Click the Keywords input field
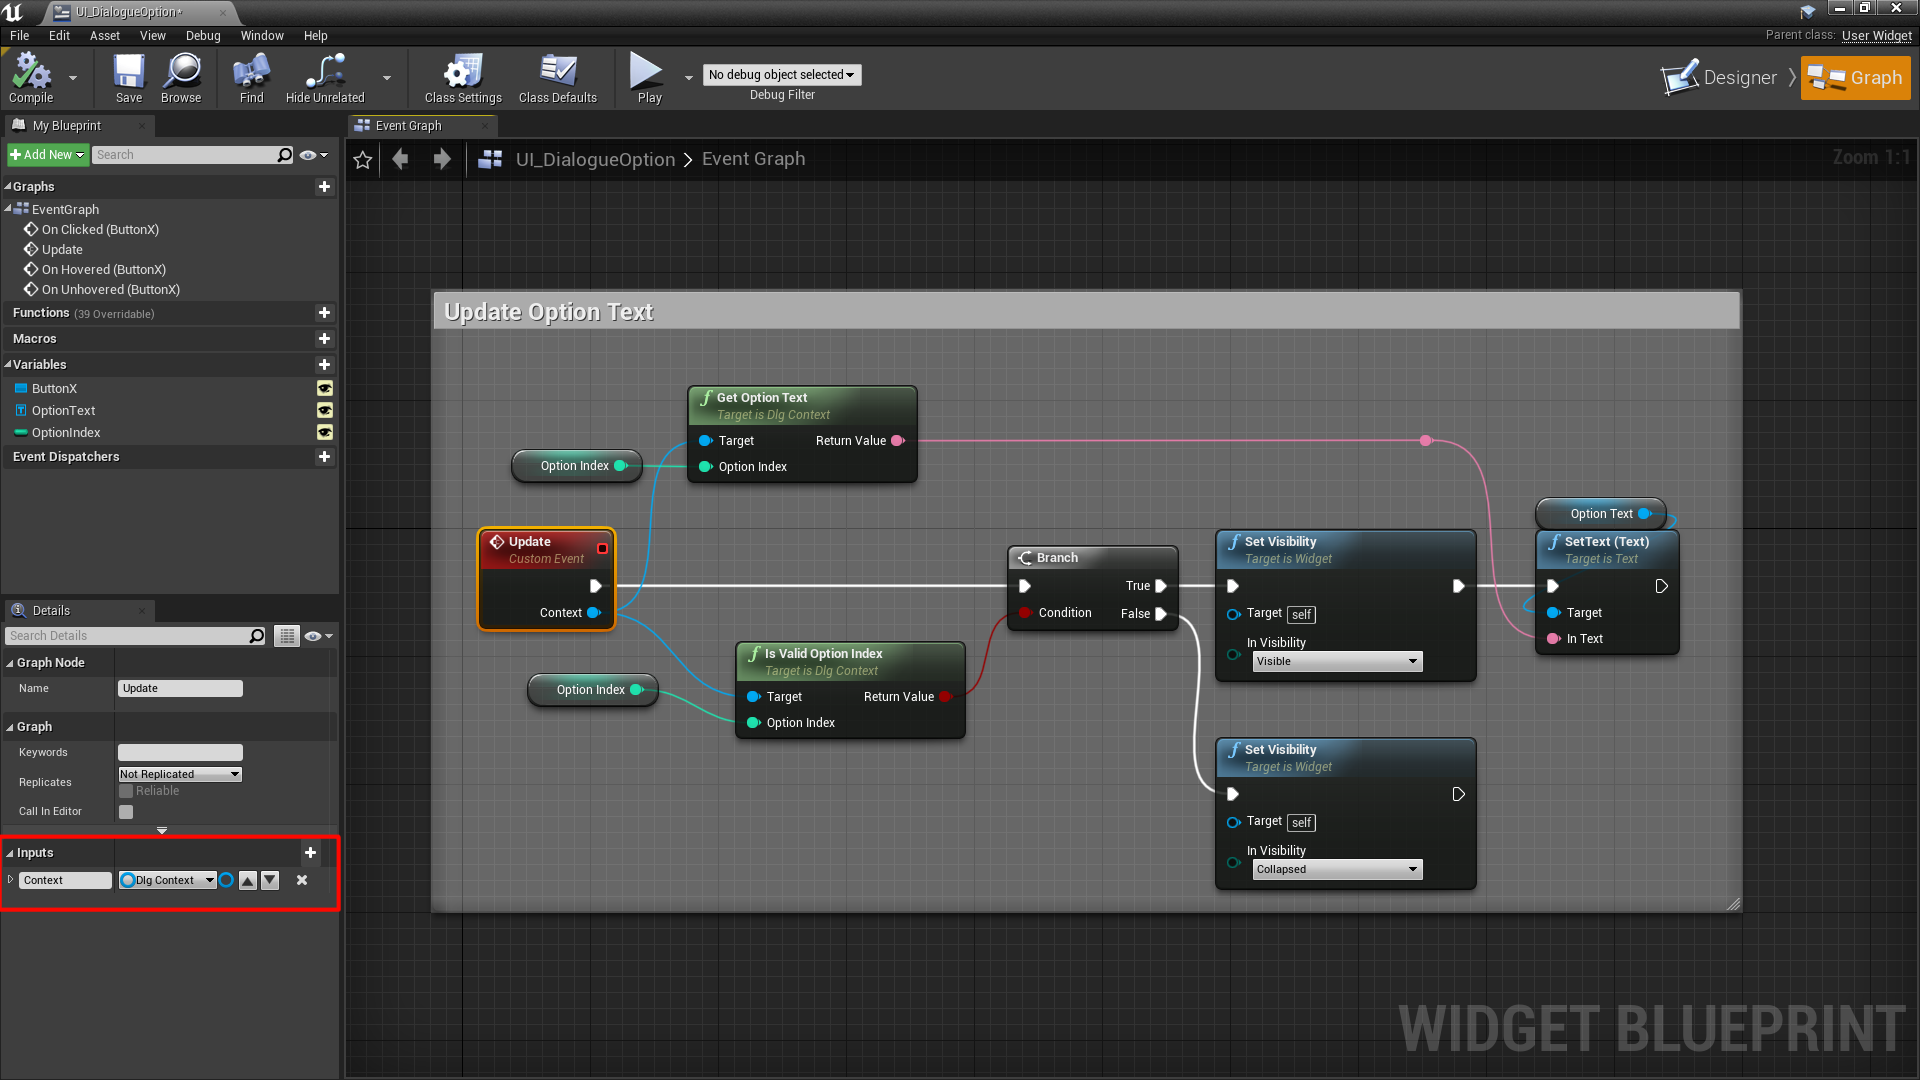Viewport: 1920px width, 1080px height. pyautogui.click(x=180, y=753)
